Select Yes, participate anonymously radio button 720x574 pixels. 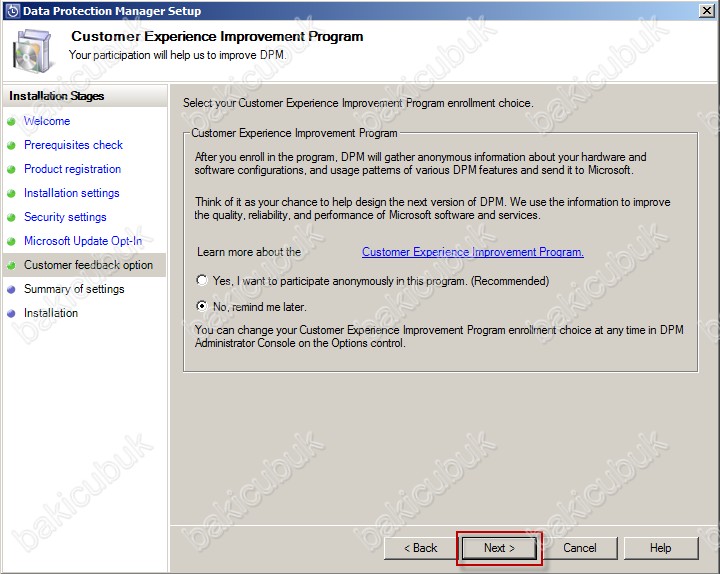[x=202, y=280]
